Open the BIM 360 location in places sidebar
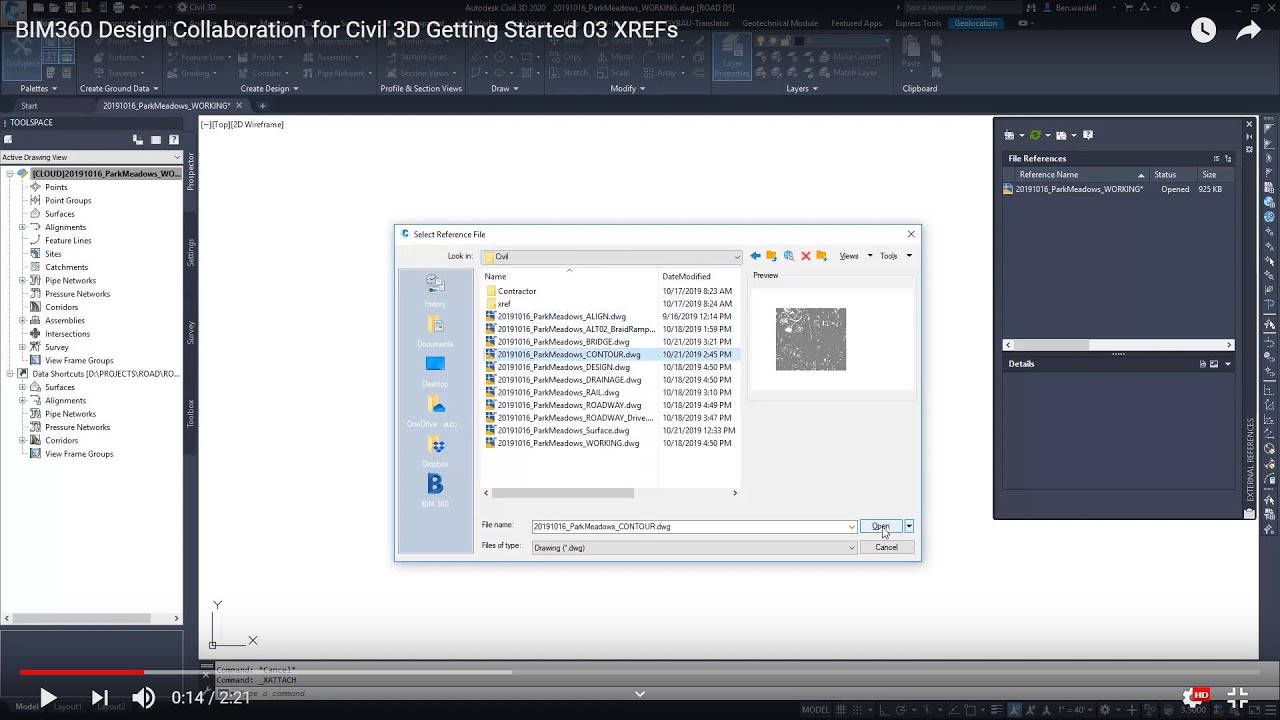This screenshot has width=1280, height=720. (x=435, y=490)
